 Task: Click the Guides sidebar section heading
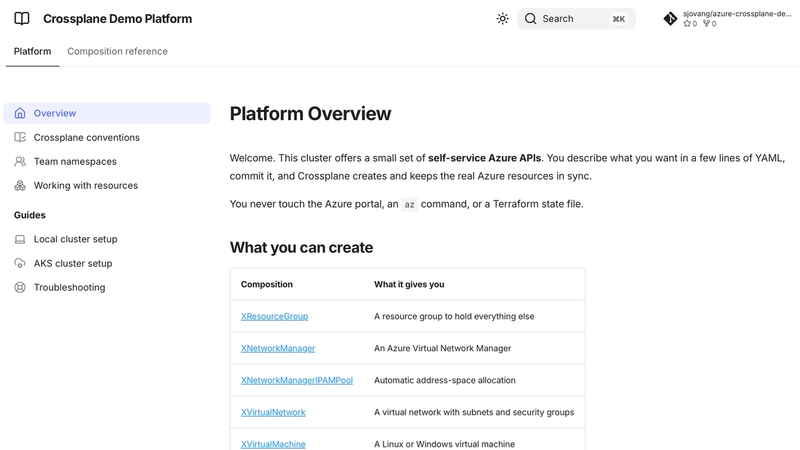30,215
